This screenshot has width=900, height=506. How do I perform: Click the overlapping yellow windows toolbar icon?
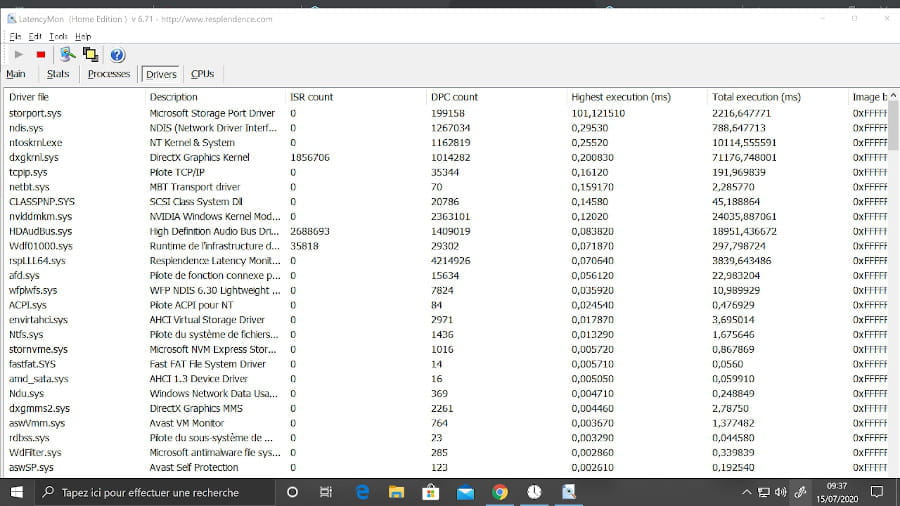click(x=91, y=54)
